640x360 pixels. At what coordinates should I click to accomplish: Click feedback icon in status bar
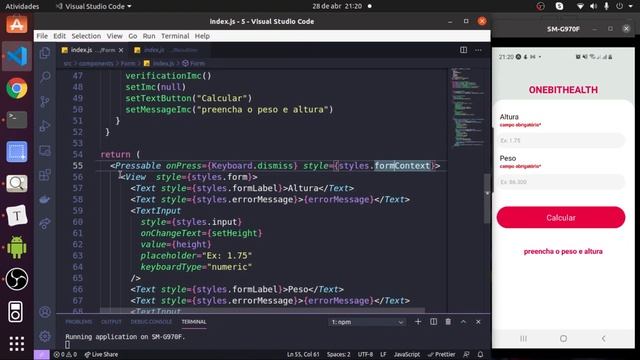(x=466, y=354)
